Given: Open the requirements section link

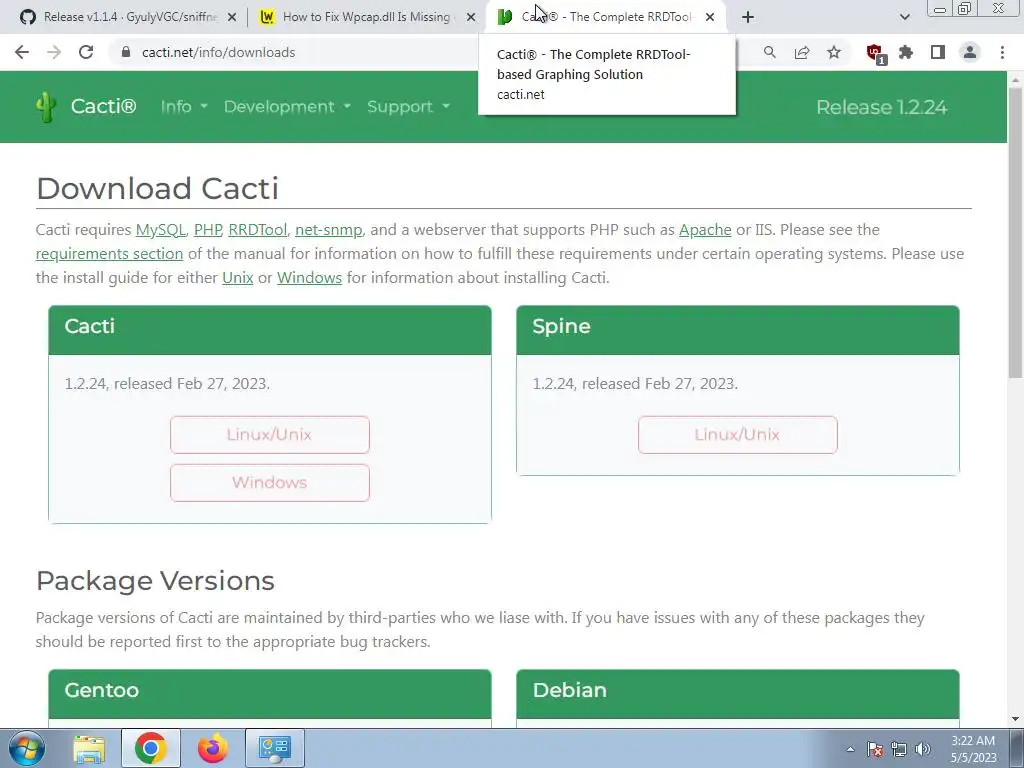Looking at the screenshot, I should [x=109, y=254].
